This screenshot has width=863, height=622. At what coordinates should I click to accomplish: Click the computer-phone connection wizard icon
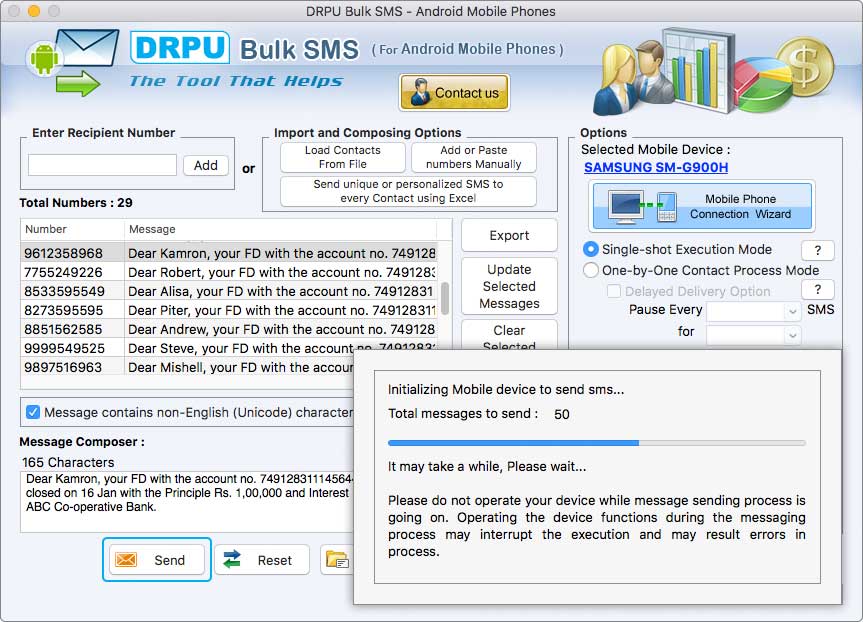642,206
